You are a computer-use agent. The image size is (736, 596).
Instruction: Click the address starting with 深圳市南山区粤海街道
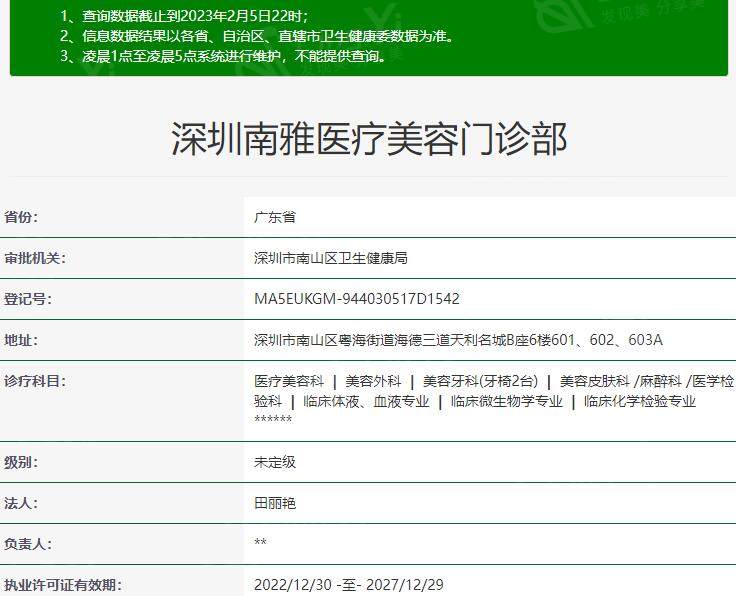pyautogui.click(x=459, y=340)
